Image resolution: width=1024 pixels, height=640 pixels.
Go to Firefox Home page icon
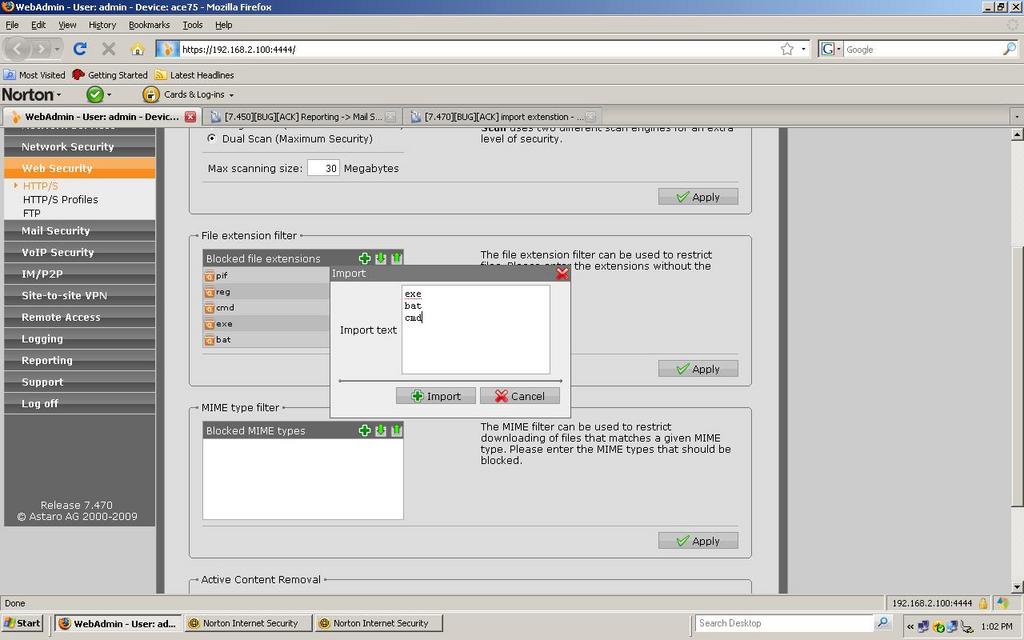(137, 49)
